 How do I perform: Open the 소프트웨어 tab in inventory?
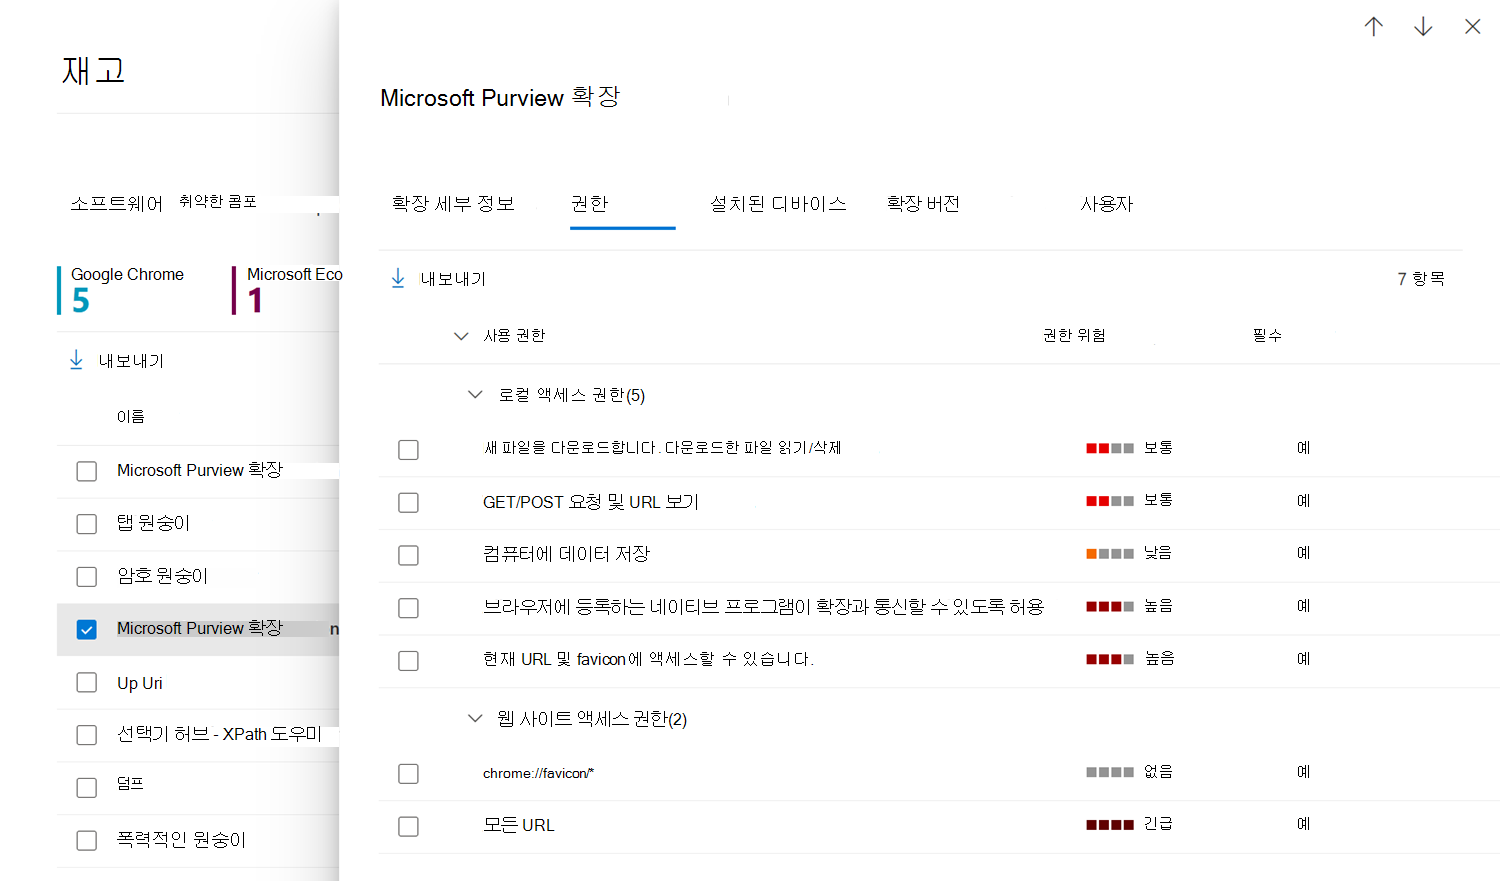[116, 204]
